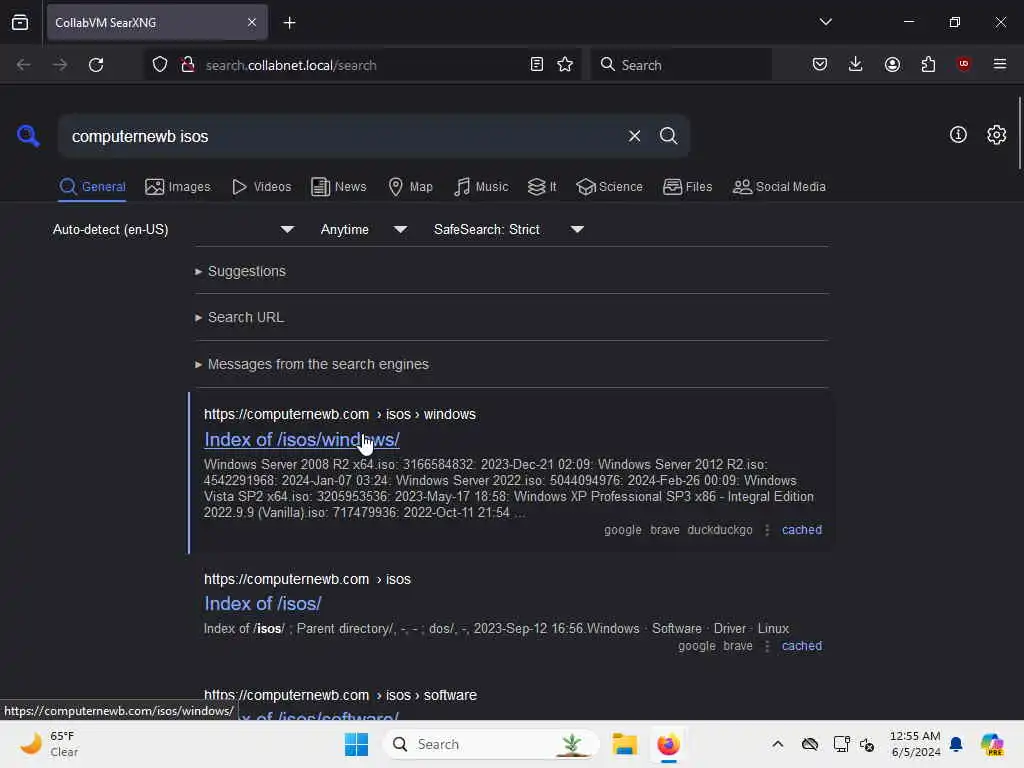
Task: Submit the search with the magnifier button
Action: pos(668,136)
